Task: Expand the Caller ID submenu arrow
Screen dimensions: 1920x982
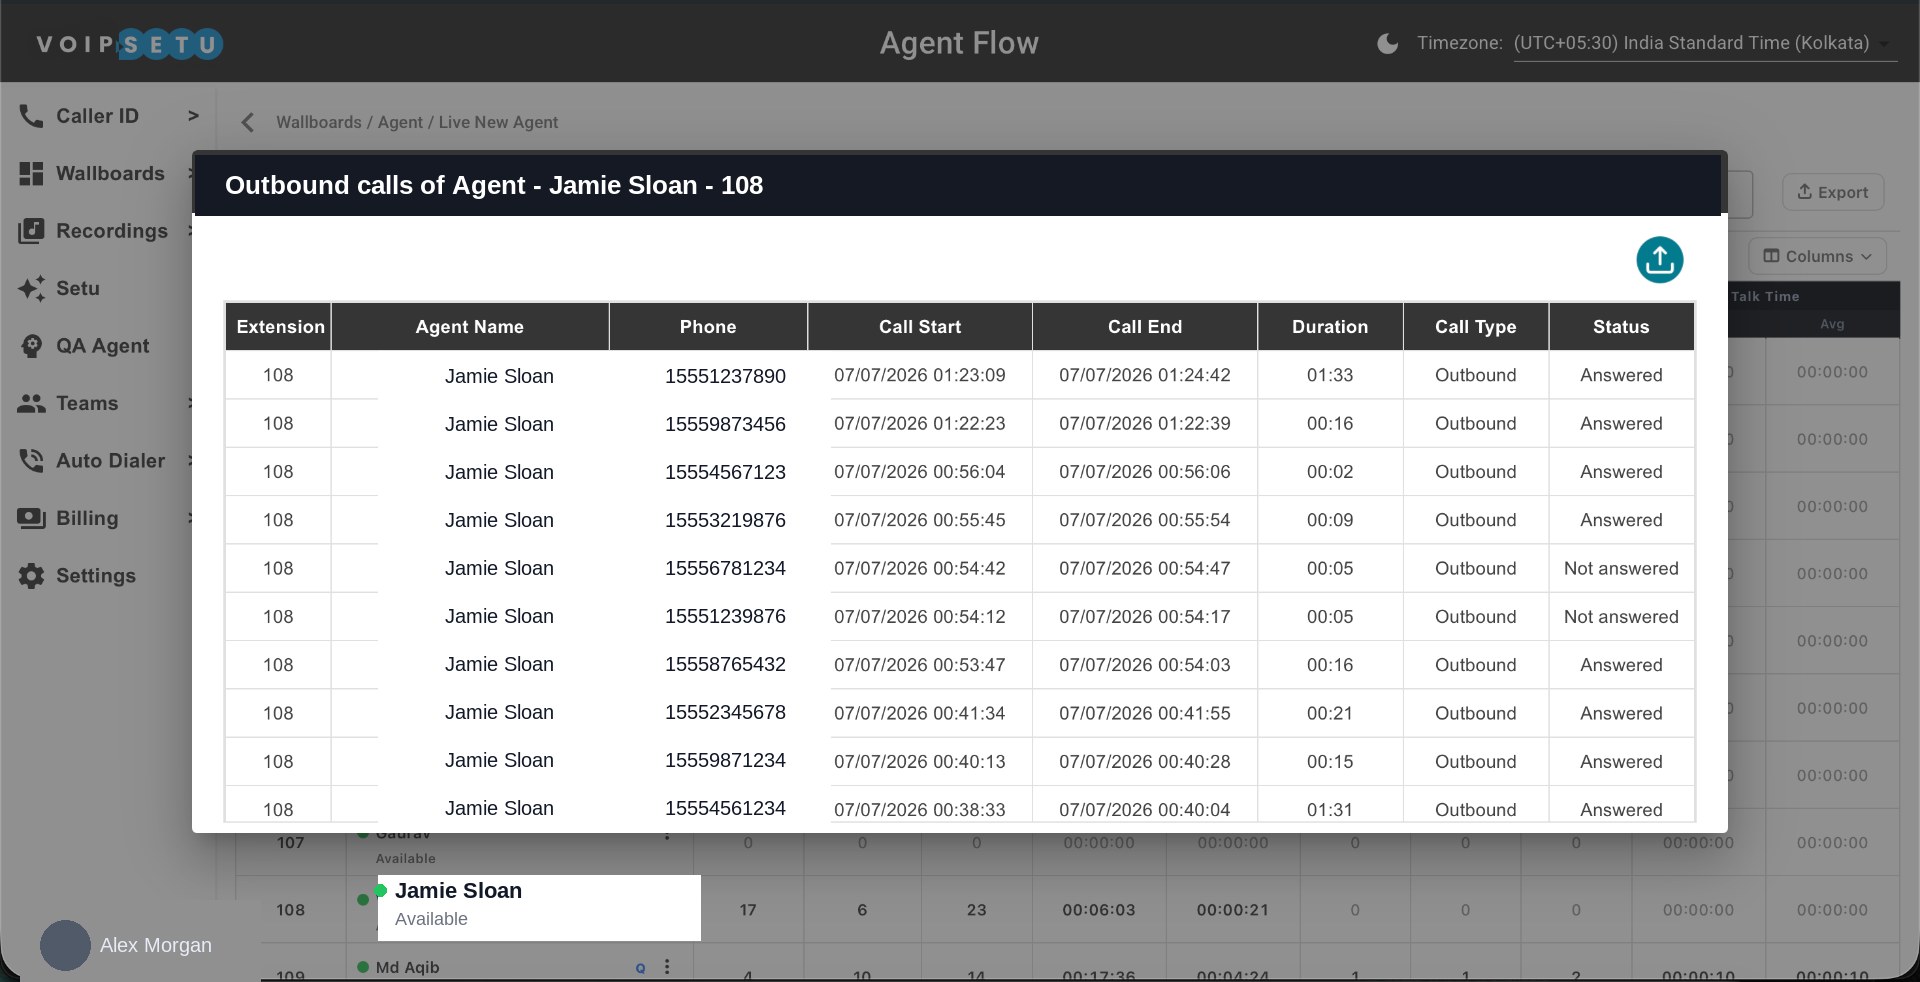Action: click(x=193, y=116)
